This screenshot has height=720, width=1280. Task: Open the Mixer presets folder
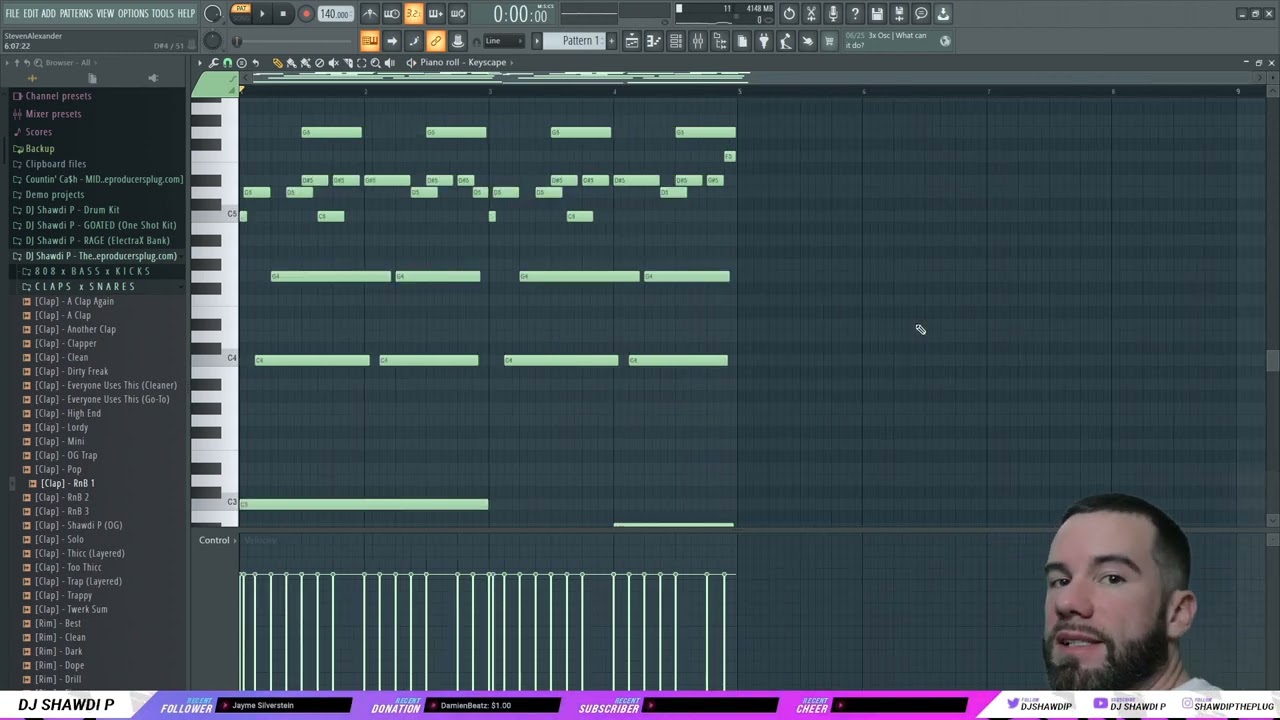coord(53,114)
